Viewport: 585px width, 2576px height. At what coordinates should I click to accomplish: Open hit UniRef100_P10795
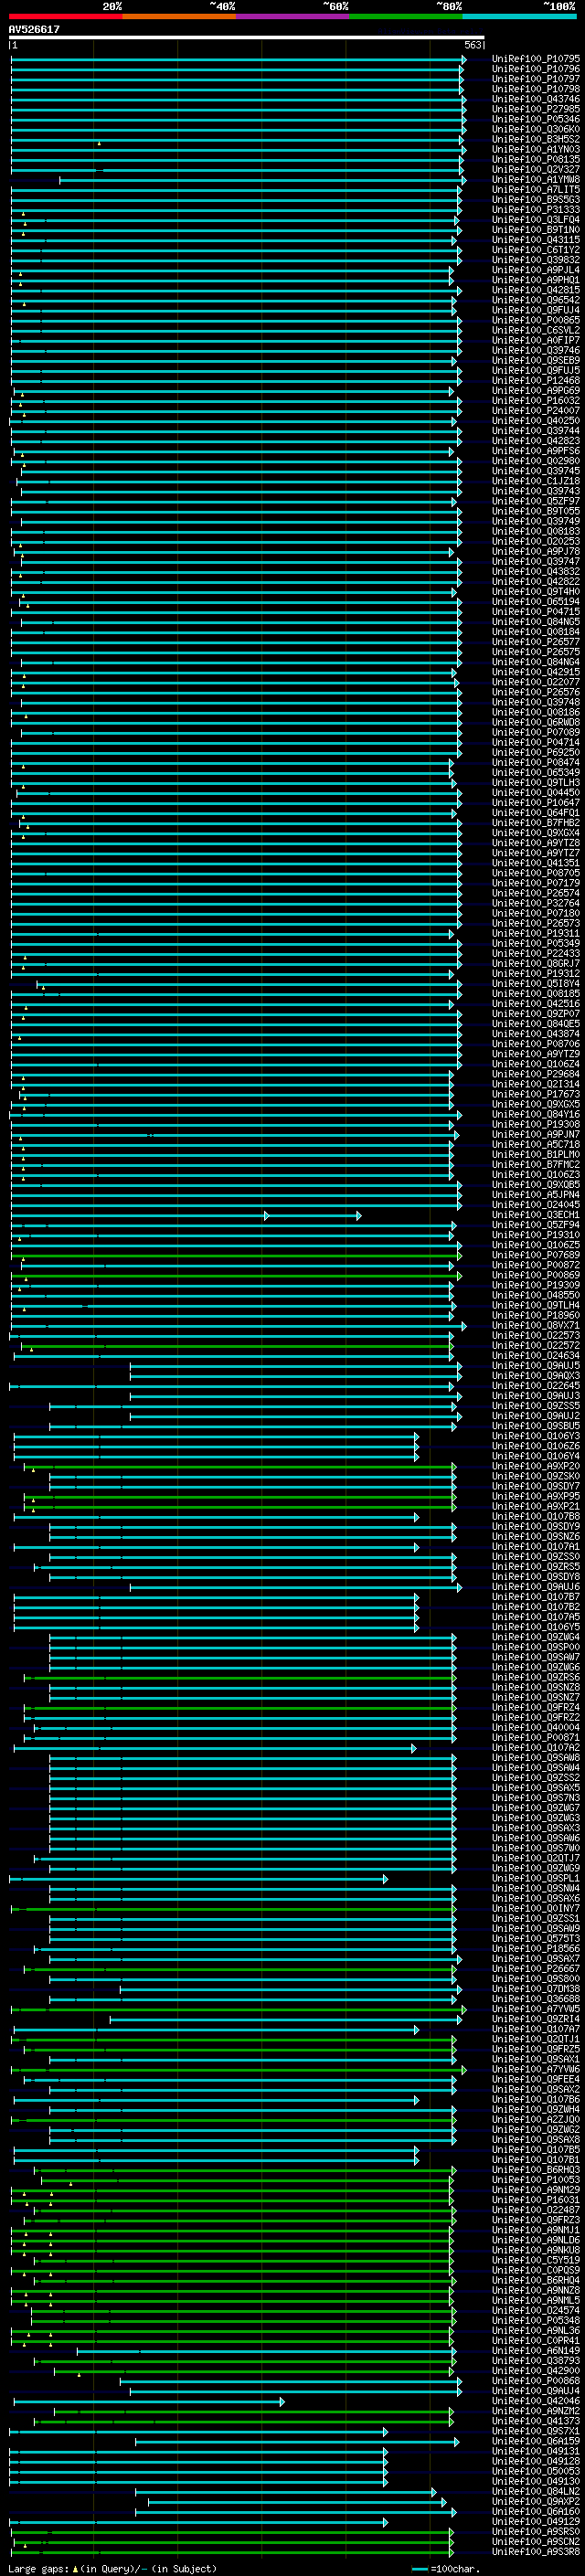(x=536, y=59)
